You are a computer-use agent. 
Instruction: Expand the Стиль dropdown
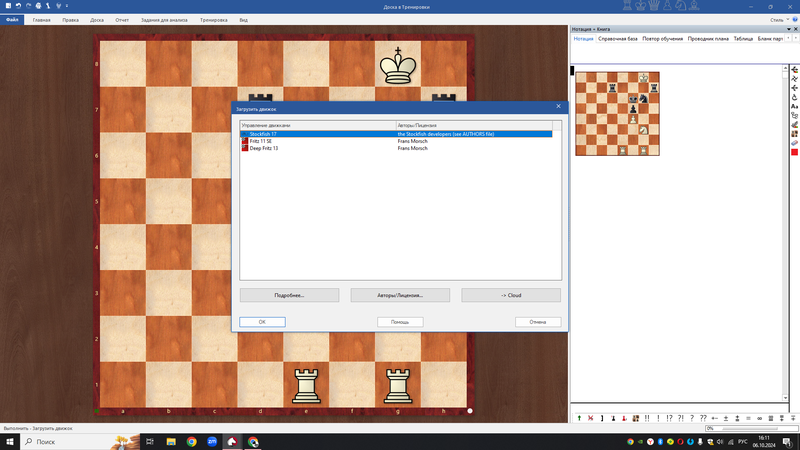point(778,19)
